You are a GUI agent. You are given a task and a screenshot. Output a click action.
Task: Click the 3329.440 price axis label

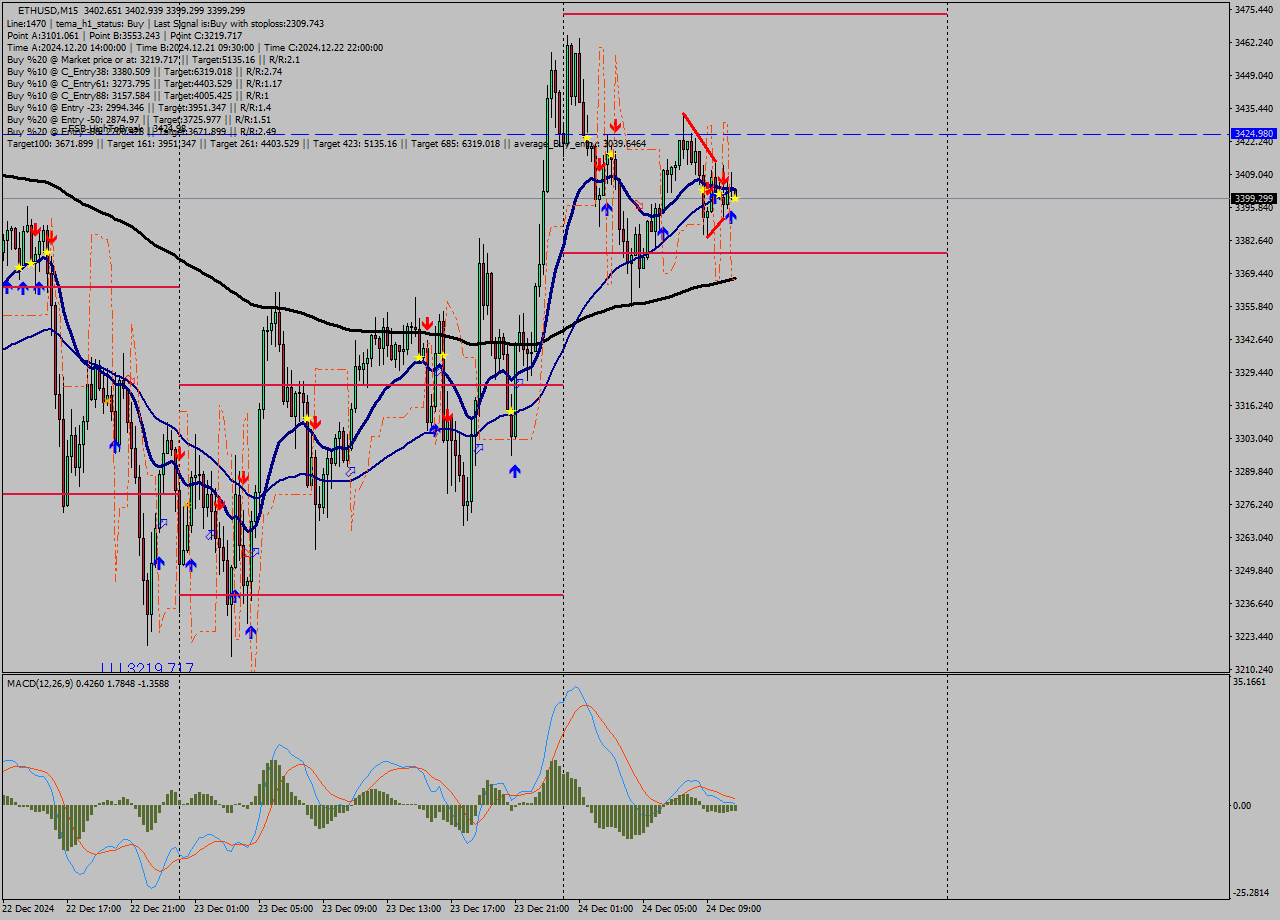(1254, 372)
